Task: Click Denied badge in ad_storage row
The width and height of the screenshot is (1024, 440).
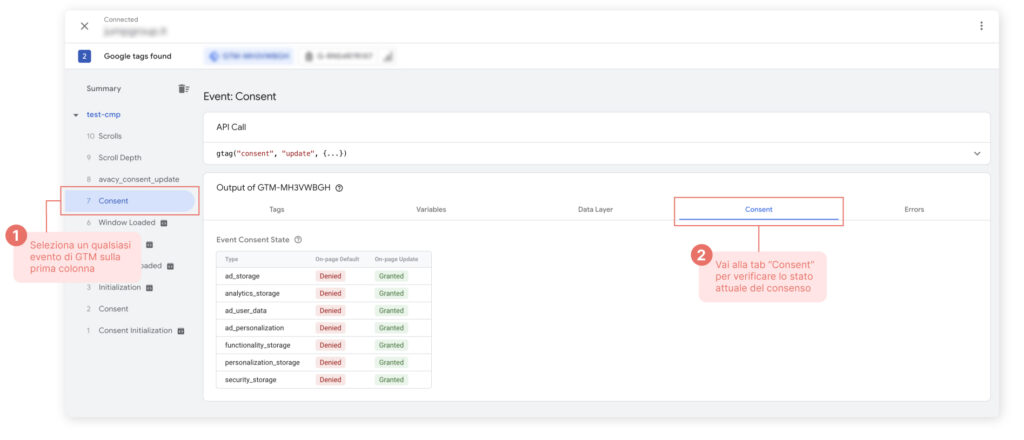Action: pos(330,276)
